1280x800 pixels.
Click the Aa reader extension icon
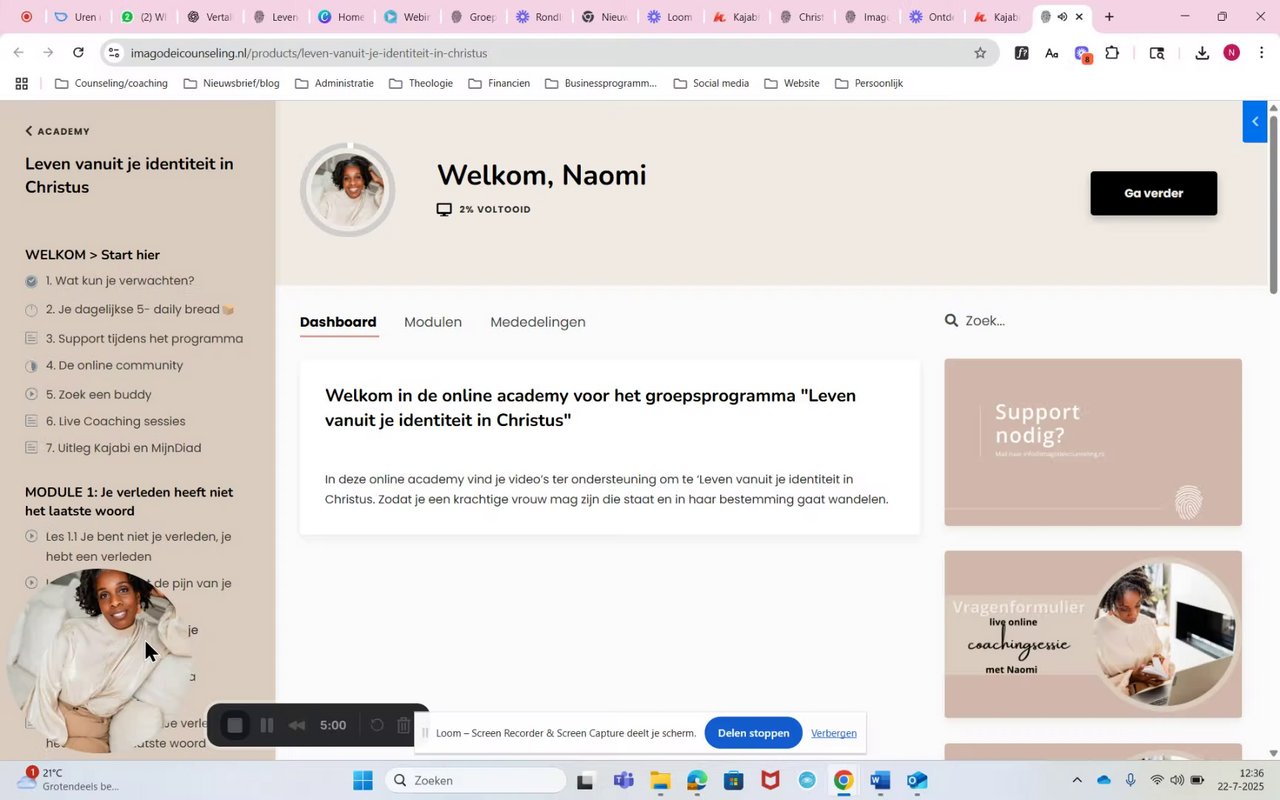[x=1052, y=53]
